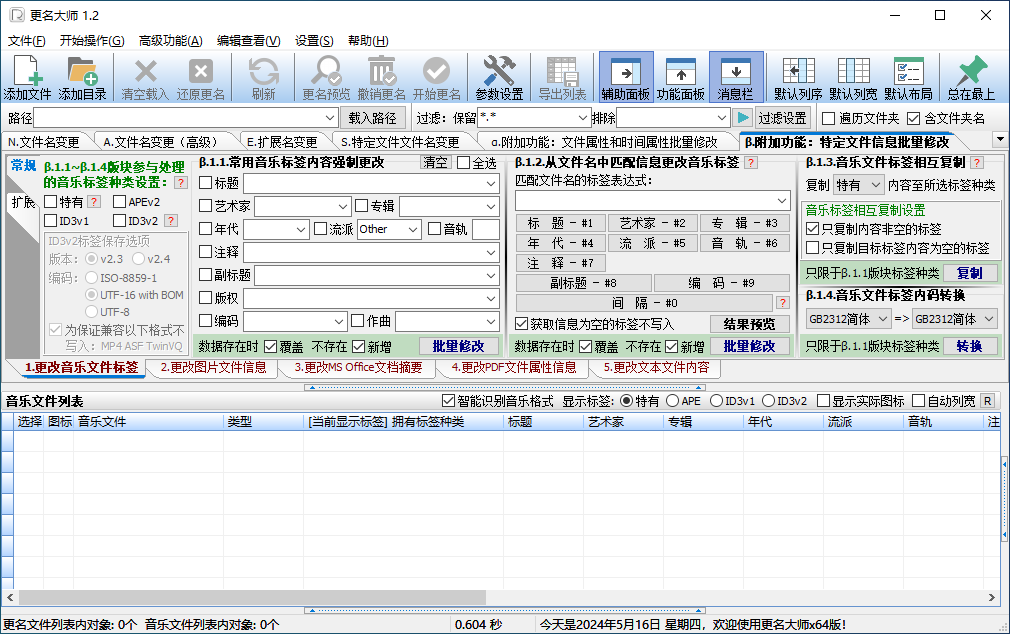
Task: Open the 路径 path dropdown
Action: coord(330,118)
